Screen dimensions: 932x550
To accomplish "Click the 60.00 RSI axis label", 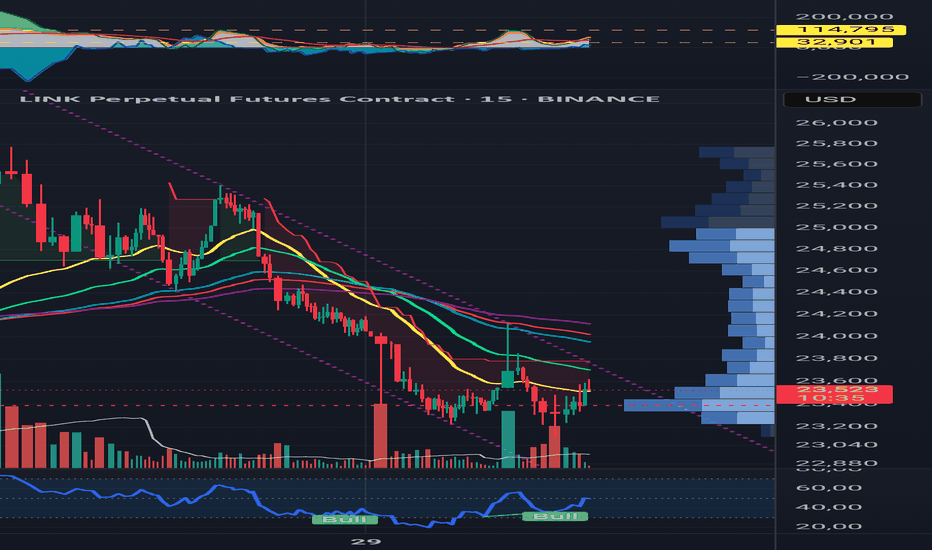I will [x=829, y=488].
